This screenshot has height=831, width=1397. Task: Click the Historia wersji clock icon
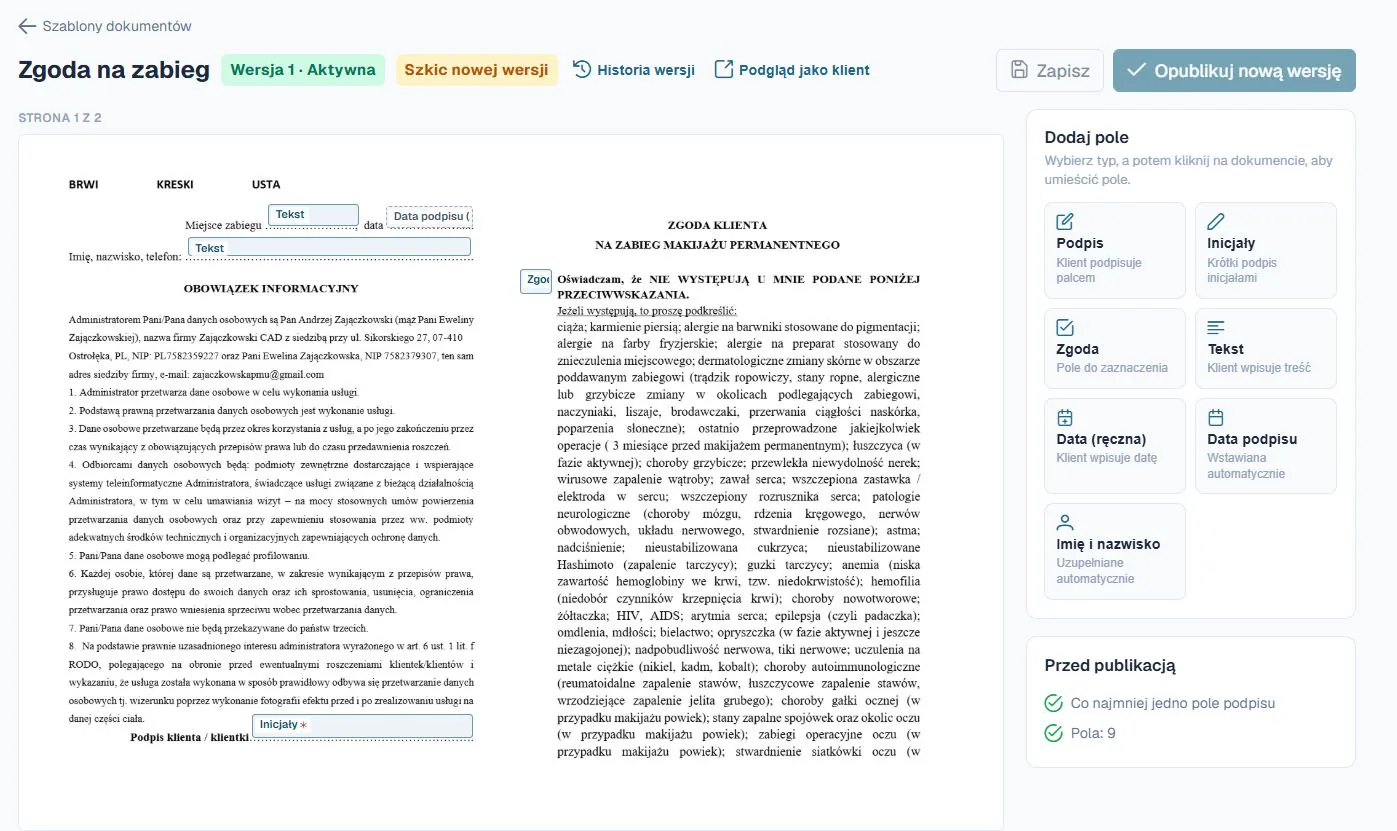pyautogui.click(x=582, y=69)
